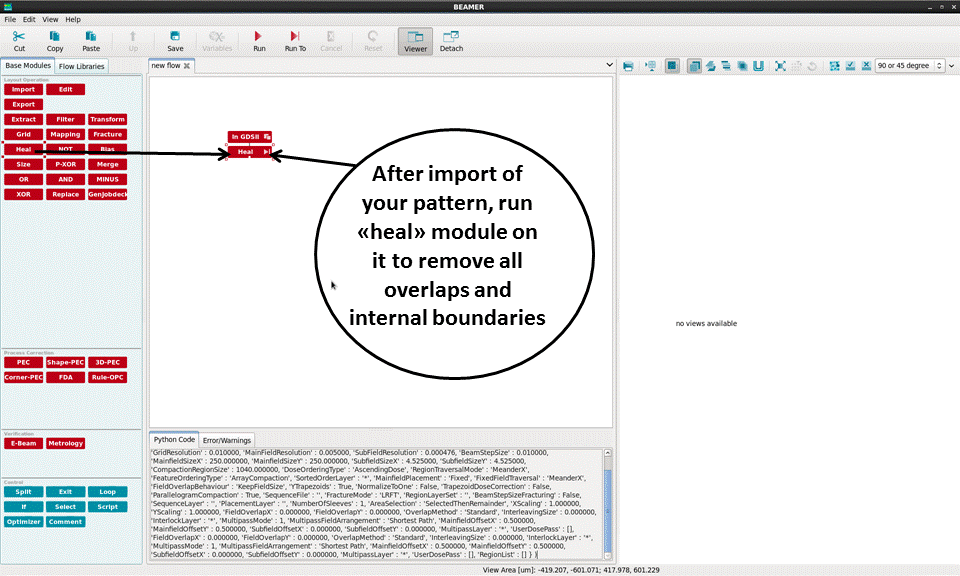Click the Save toolbar icon
Viewport: 960px width, 576px height.
(x=175, y=37)
